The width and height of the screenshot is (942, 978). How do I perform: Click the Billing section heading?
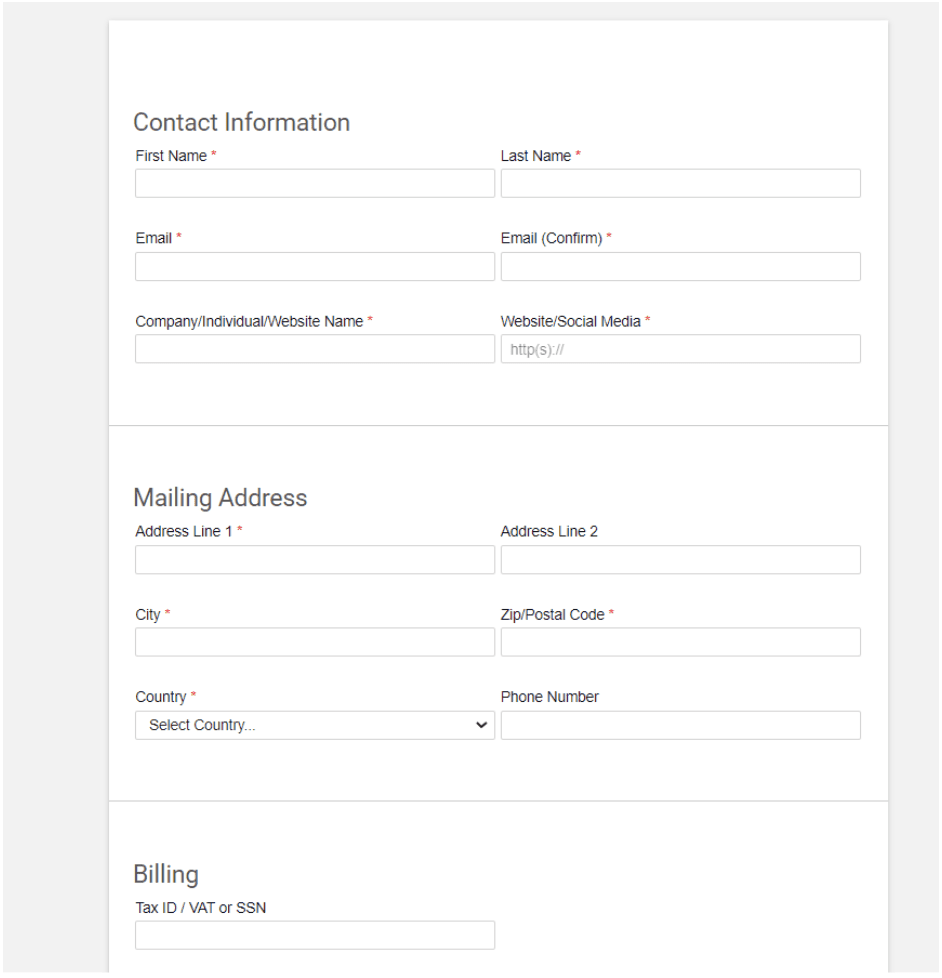166,874
